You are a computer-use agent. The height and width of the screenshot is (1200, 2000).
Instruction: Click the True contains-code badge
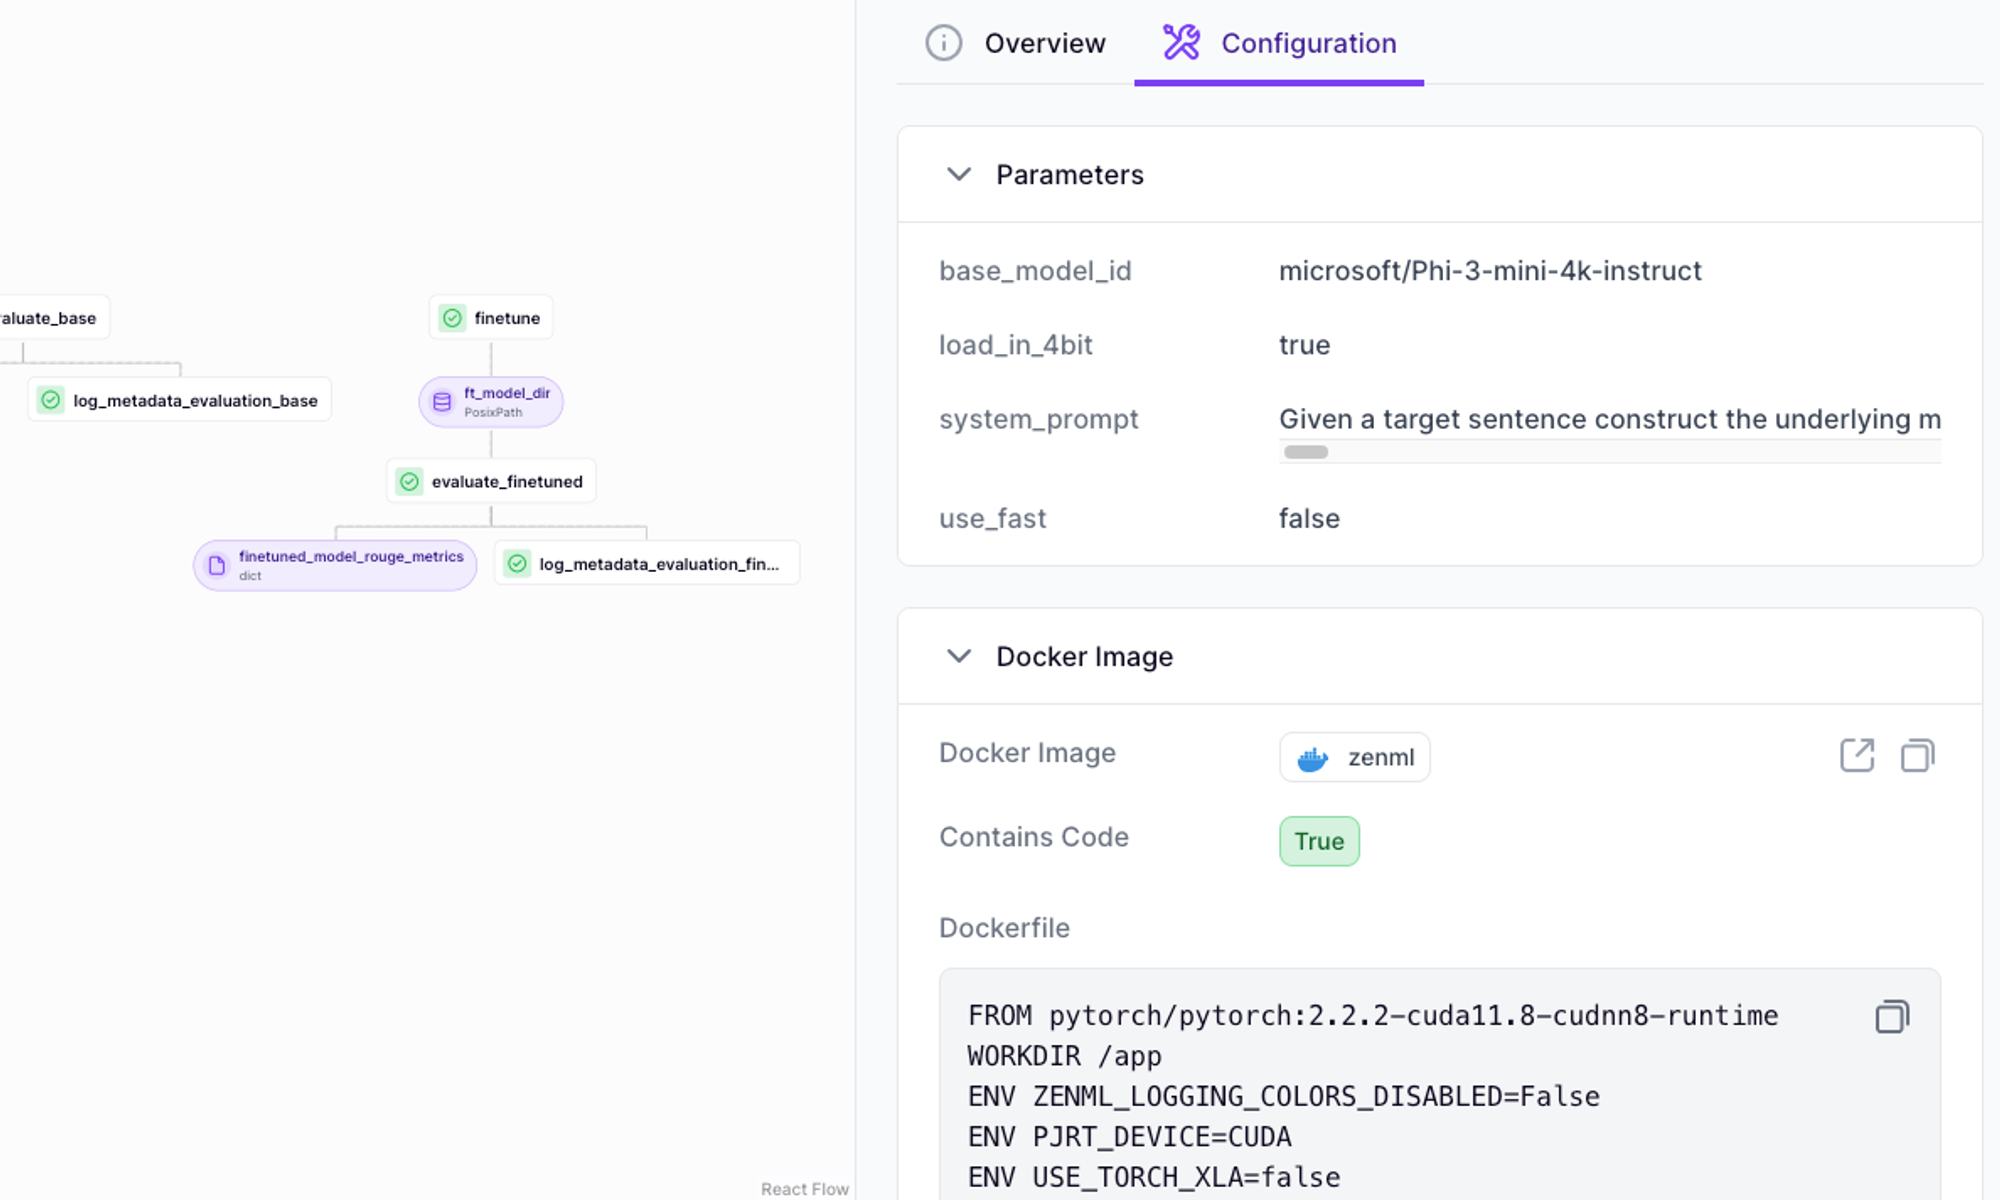pos(1319,841)
